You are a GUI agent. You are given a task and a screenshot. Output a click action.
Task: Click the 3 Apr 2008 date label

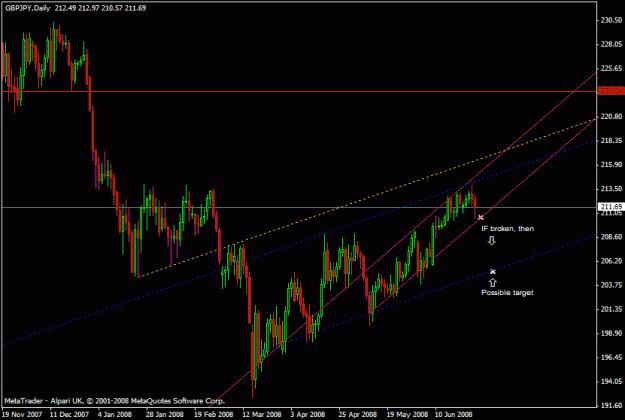(x=307, y=414)
